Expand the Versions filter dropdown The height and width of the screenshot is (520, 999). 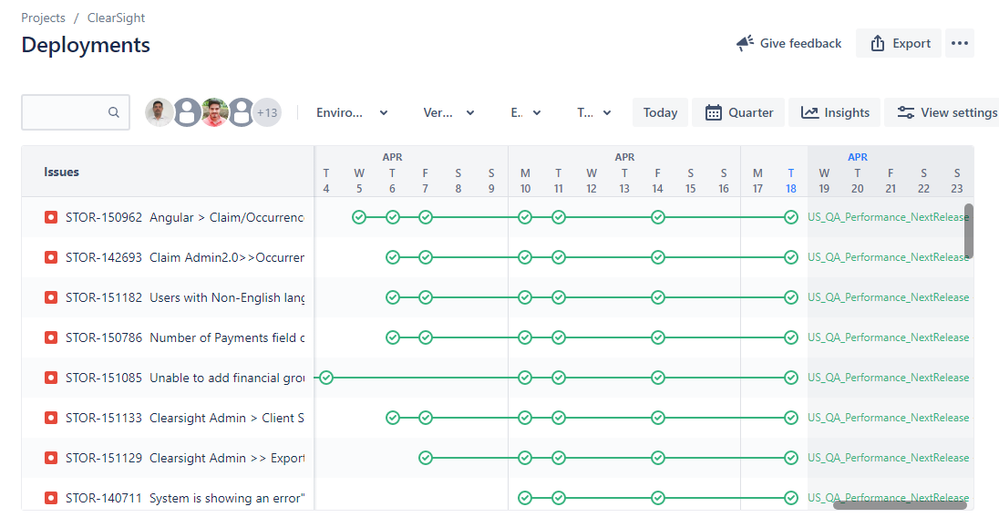(449, 113)
